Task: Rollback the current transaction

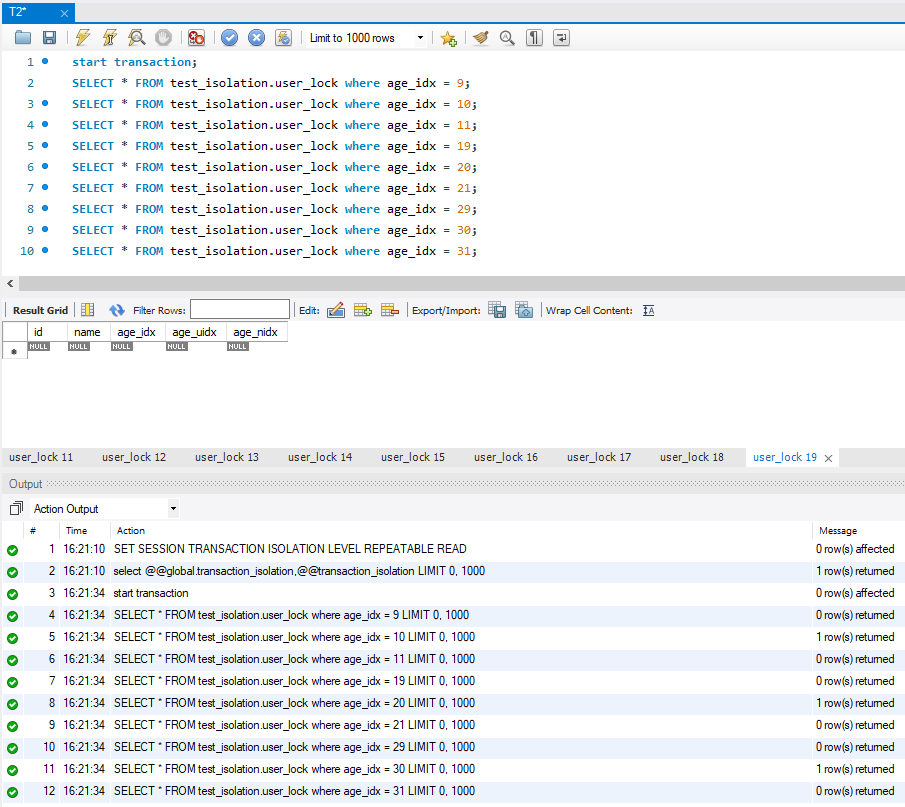Action: tap(256, 38)
